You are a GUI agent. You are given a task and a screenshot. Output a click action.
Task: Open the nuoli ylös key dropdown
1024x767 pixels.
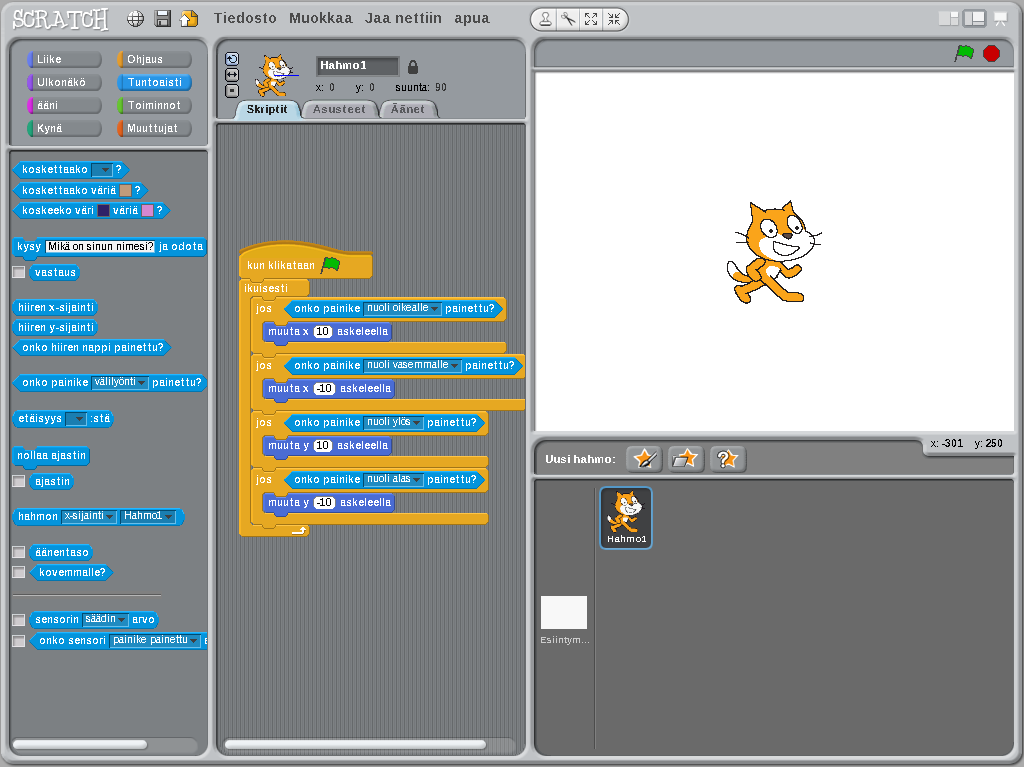point(393,423)
